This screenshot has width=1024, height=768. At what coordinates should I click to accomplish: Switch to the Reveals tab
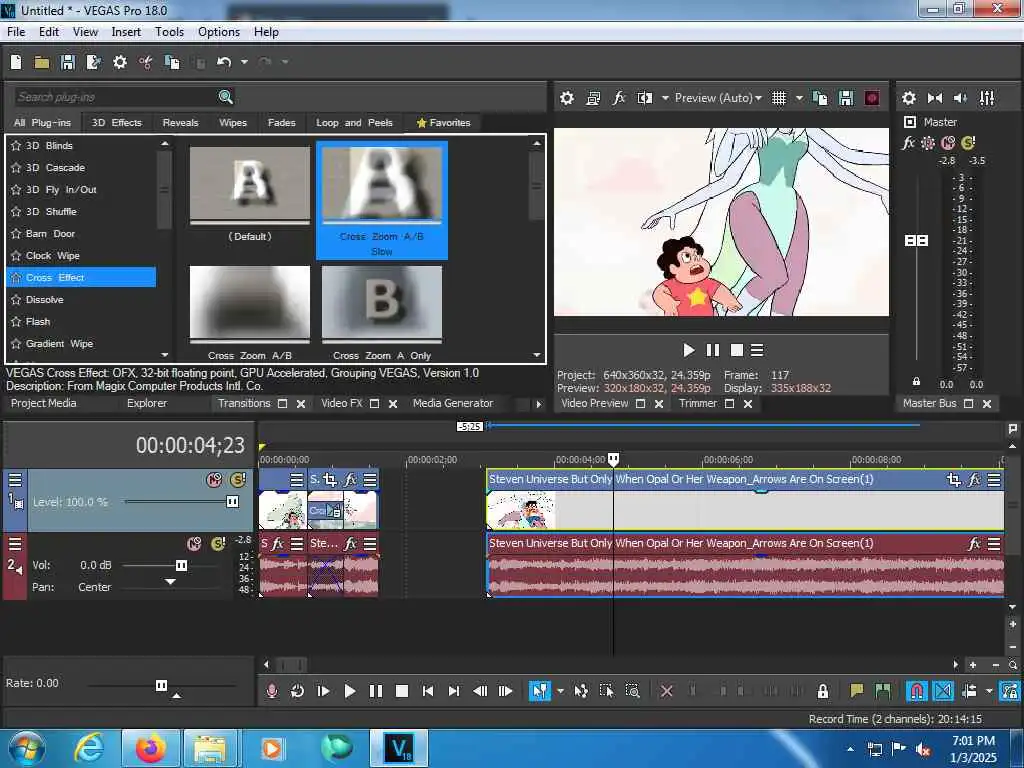pos(180,123)
